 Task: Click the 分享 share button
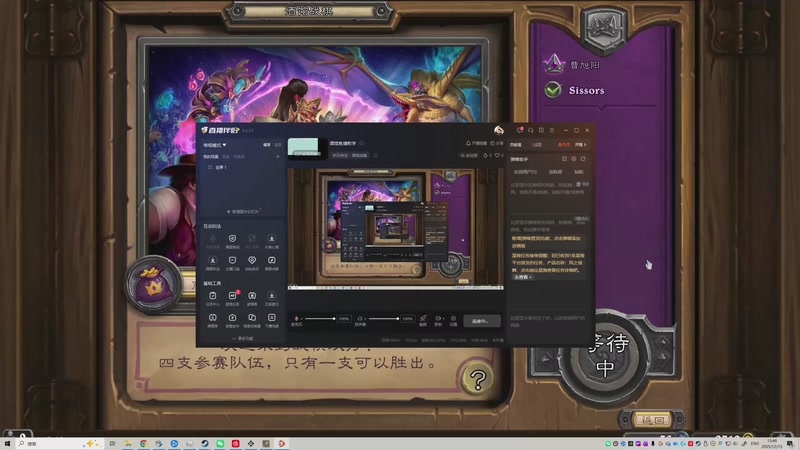497,143
